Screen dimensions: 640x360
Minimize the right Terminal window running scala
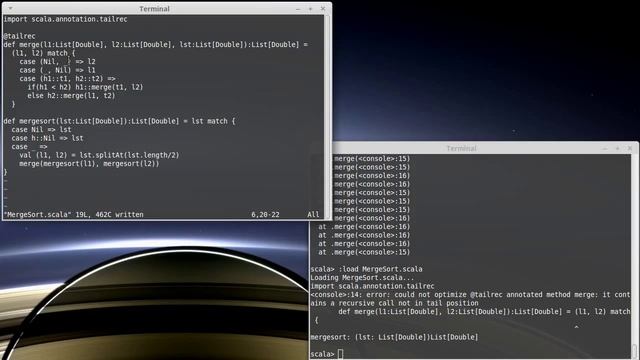point(605,148)
